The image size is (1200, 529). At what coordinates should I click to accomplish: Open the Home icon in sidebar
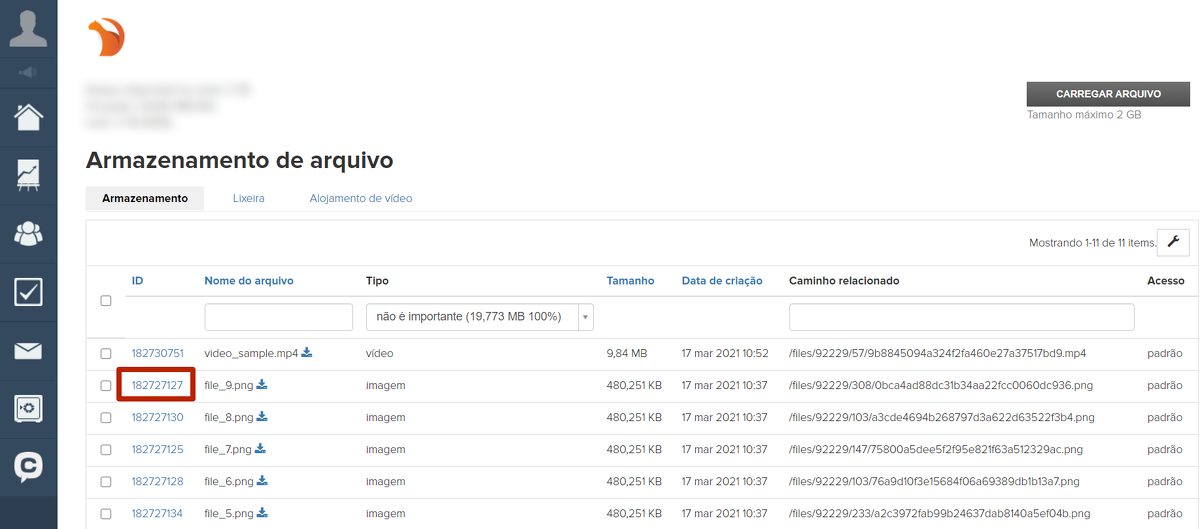tap(28, 117)
